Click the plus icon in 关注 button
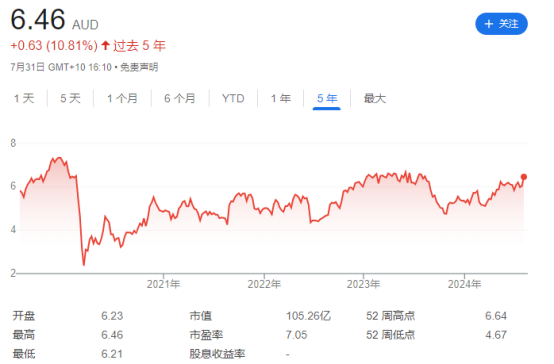 [489, 24]
